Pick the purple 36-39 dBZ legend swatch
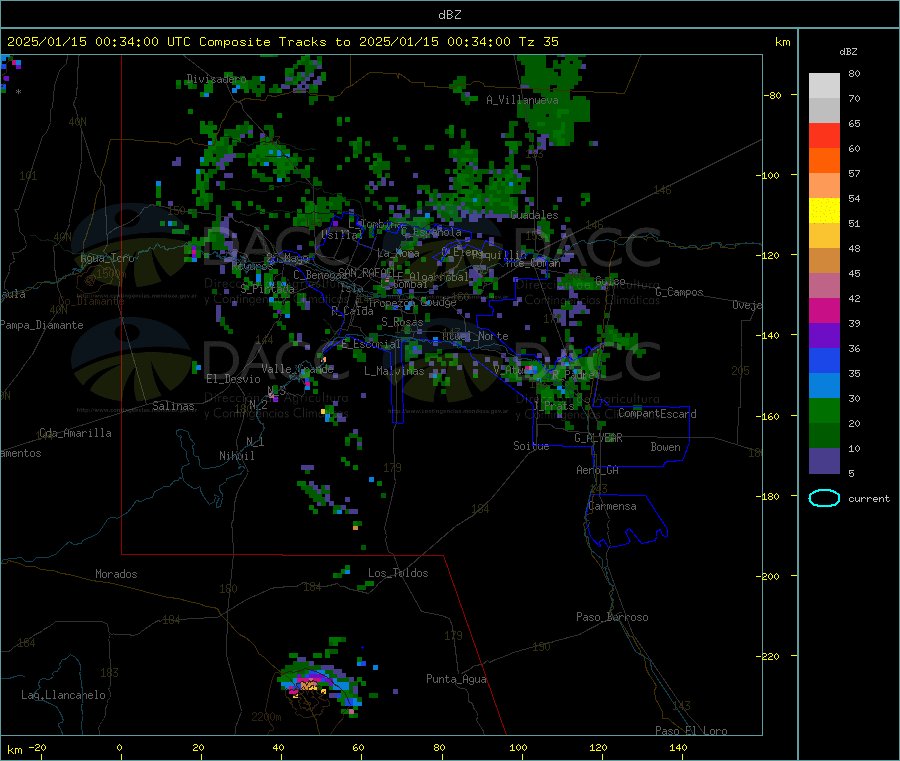This screenshot has width=900, height=761. coord(824,336)
